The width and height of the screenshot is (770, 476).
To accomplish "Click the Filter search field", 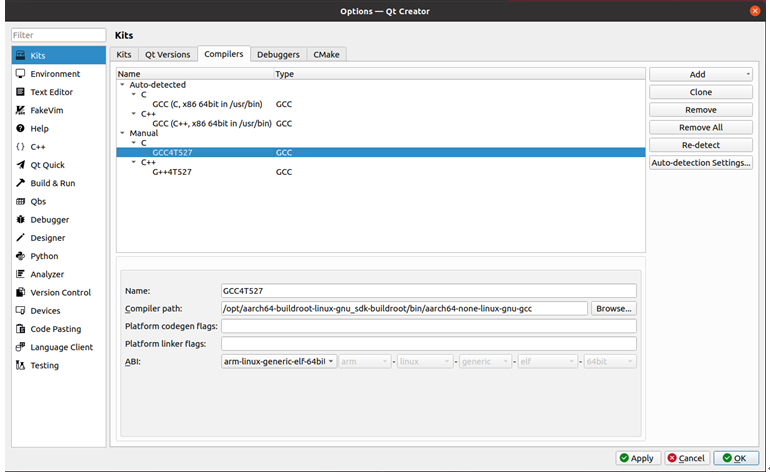I will coord(58,35).
